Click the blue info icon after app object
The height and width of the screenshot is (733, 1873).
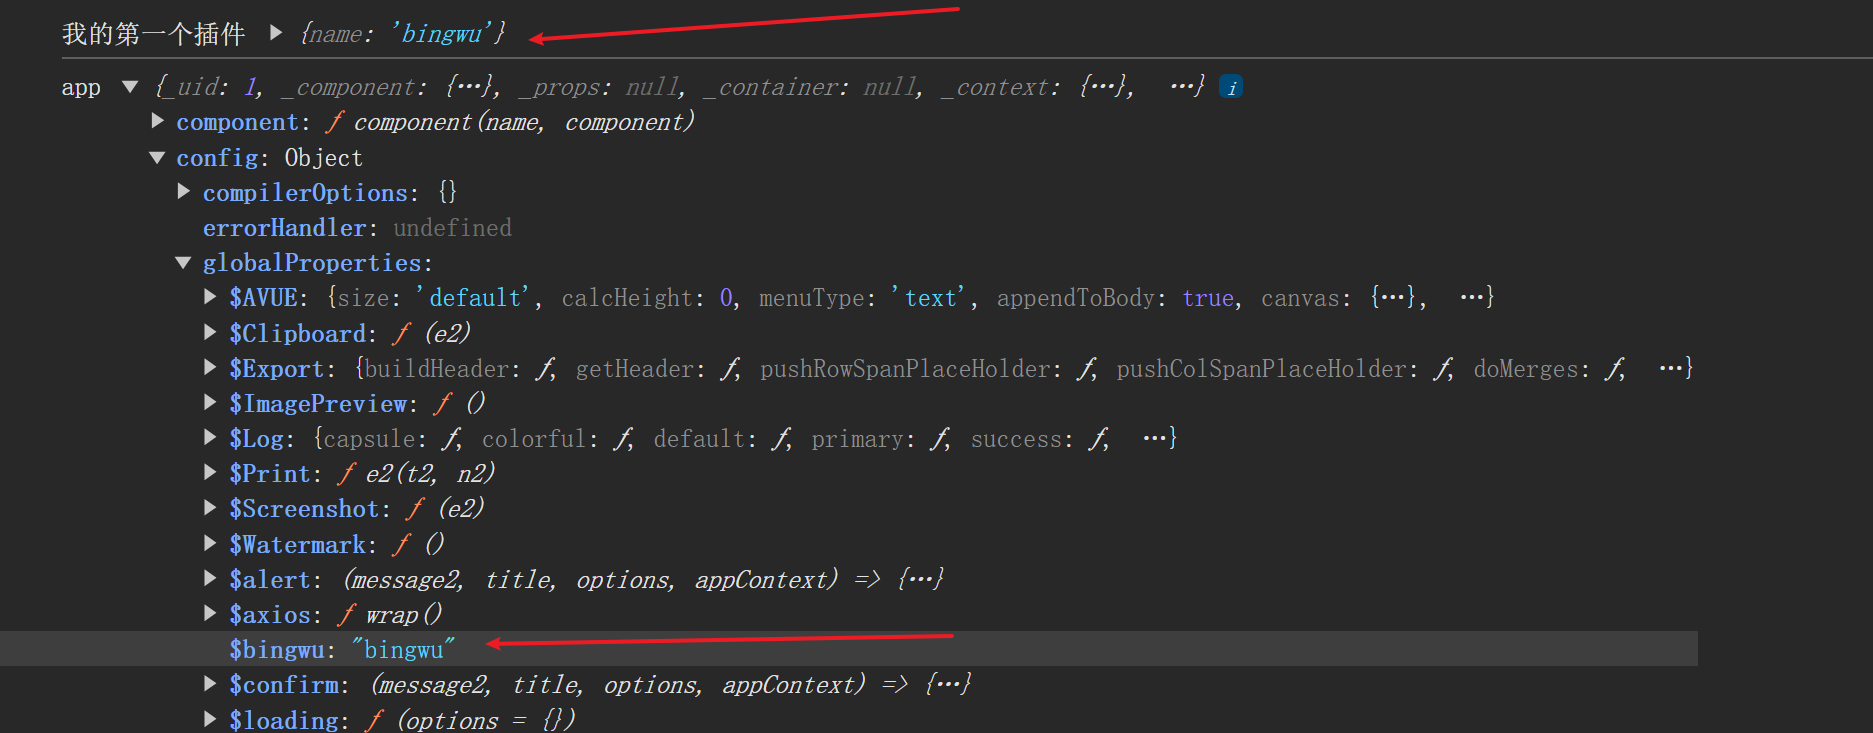pyautogui.click(x=1231, y=88)
